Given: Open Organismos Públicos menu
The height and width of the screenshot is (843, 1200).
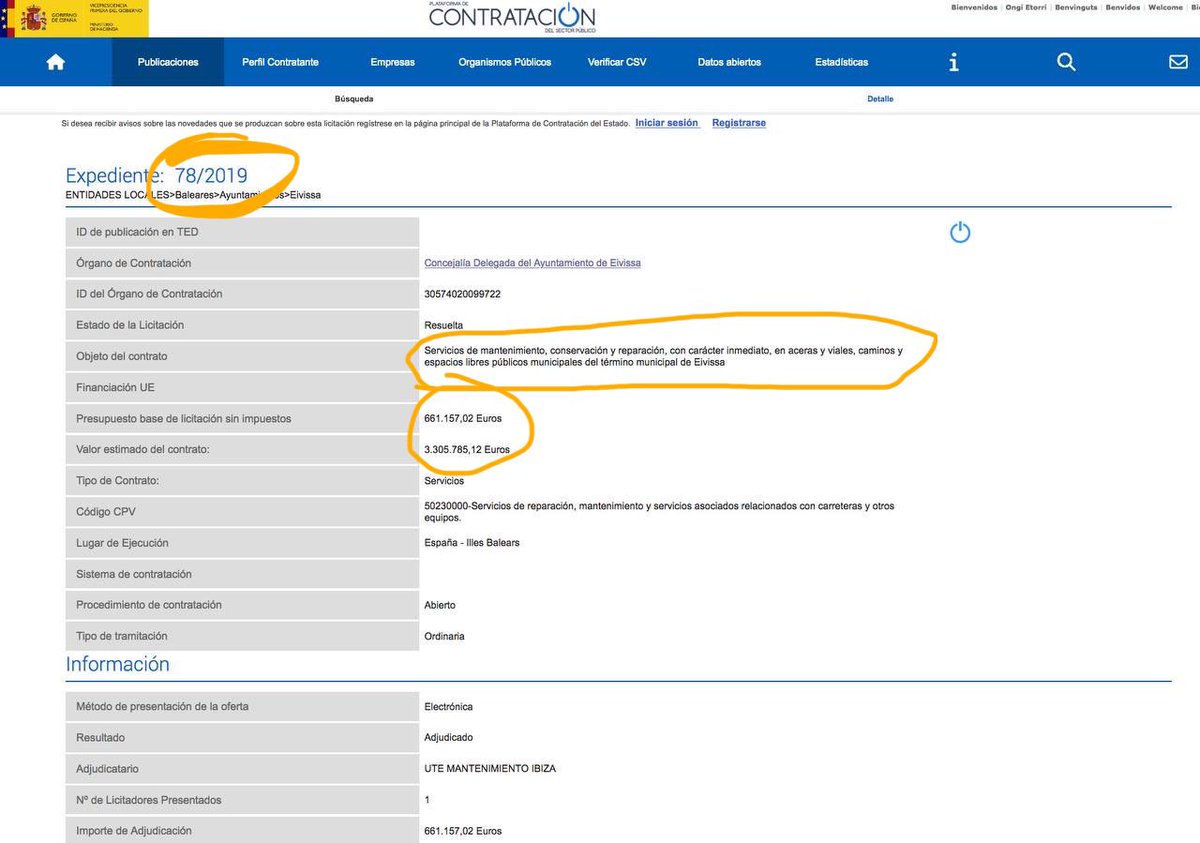Looking at the screenshot, I should (505, 62).
